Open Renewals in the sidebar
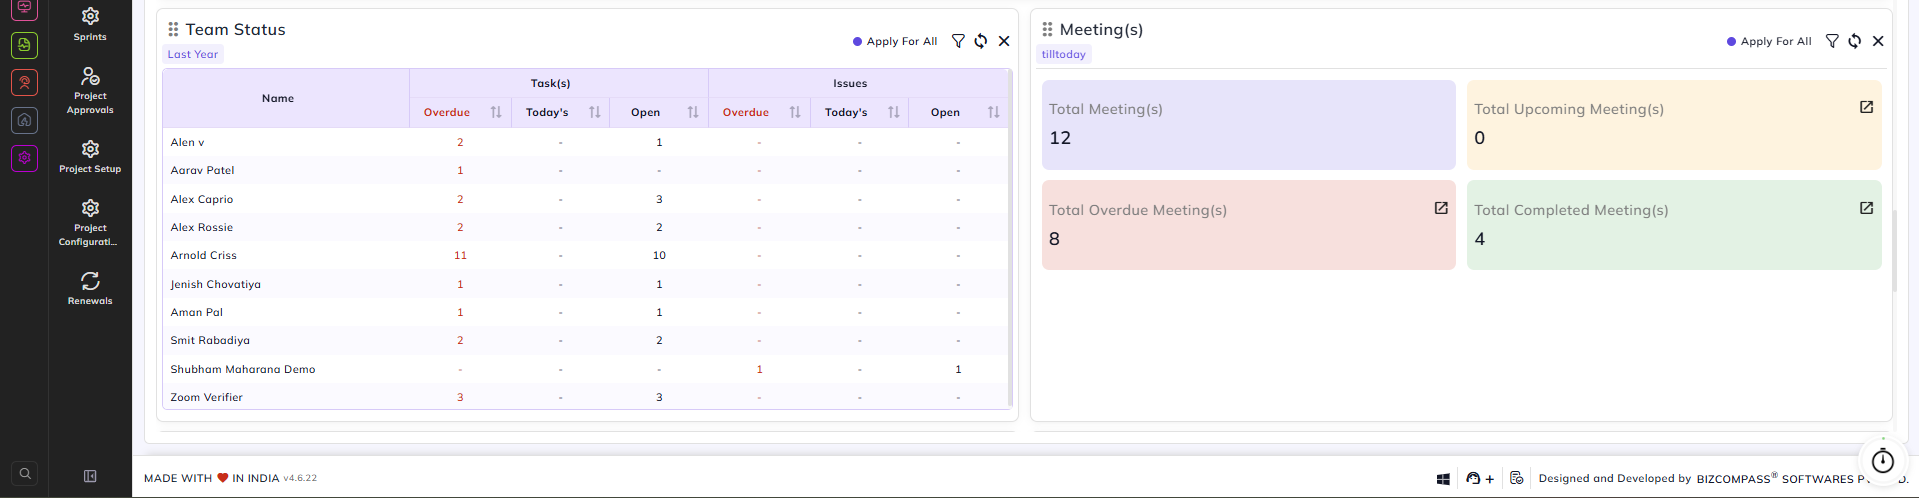The image size is (1919, 498). 90,288
